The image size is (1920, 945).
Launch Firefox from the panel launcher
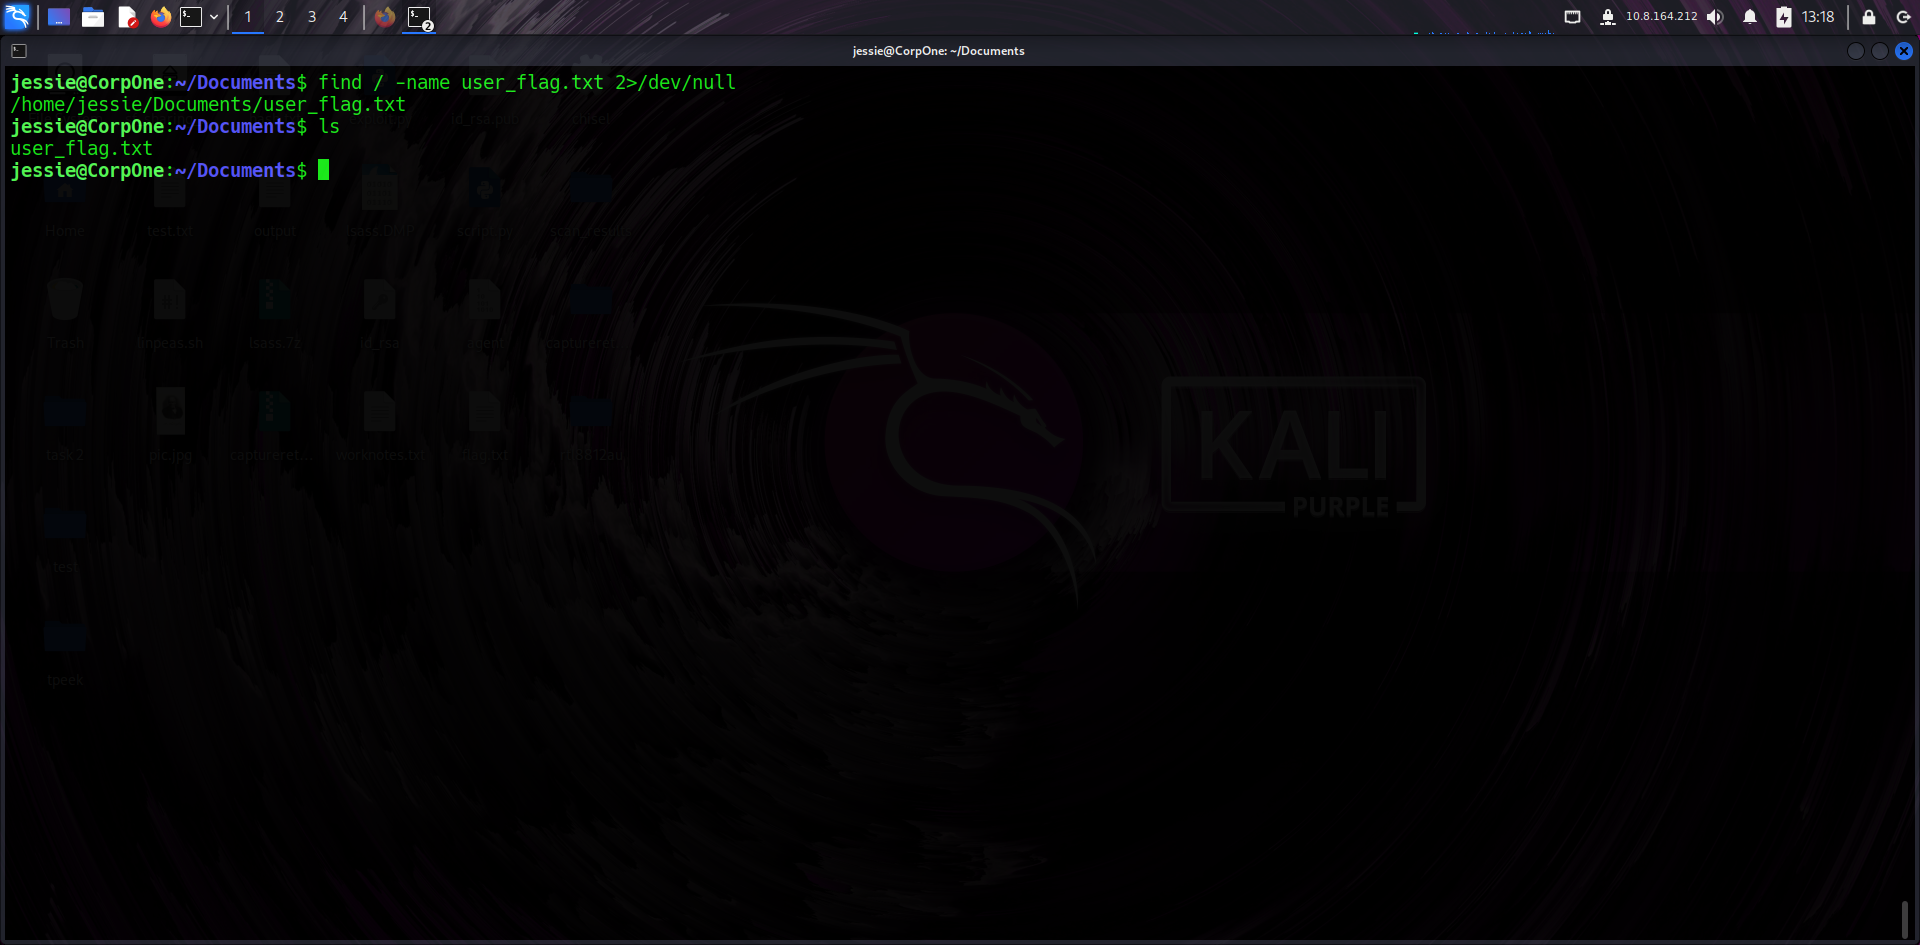point(160,17)
